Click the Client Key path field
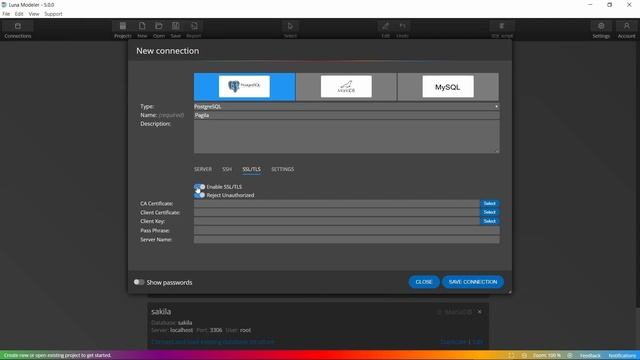Screen dimensions: 640x360 (337, 221)
